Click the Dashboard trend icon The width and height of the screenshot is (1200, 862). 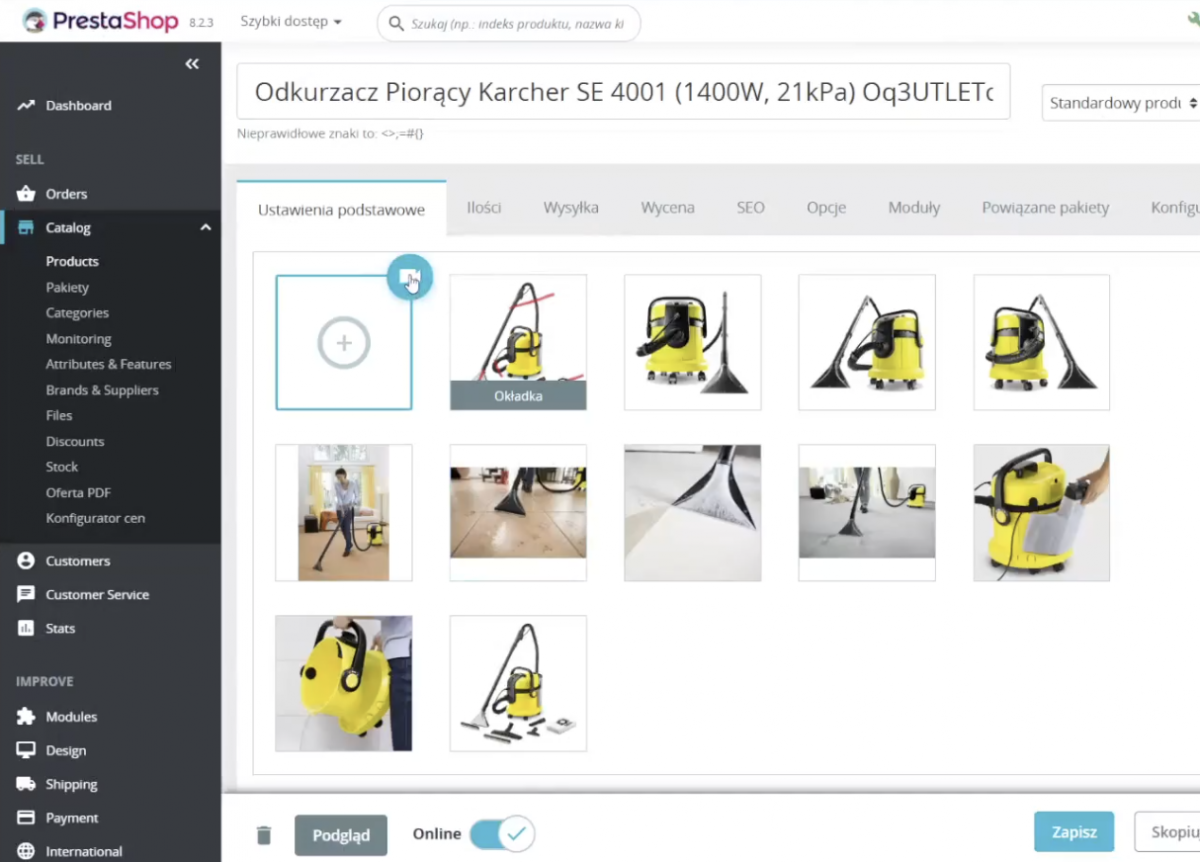coord(26,105)
